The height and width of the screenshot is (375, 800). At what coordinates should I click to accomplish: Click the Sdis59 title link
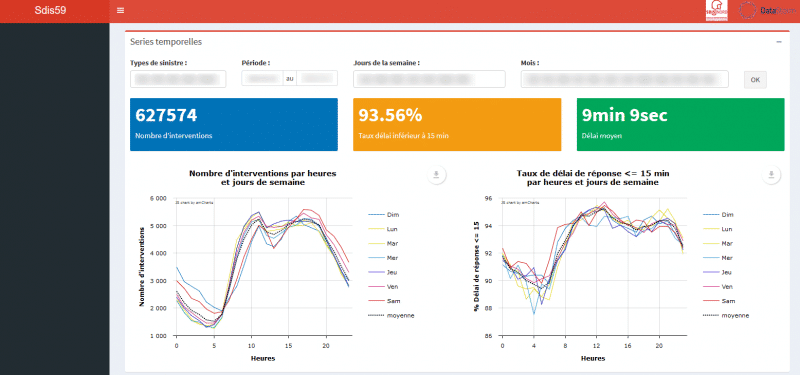pyautogui.click(x=50, y=10)
